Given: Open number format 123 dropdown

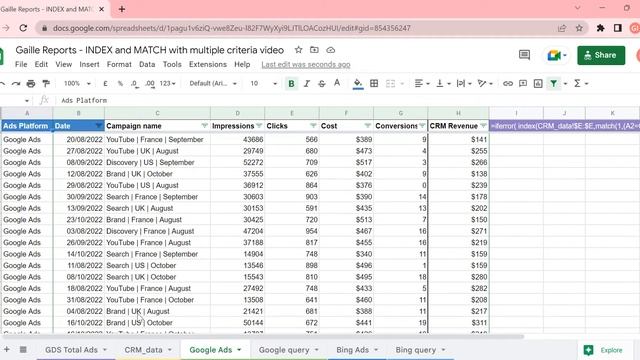Looking at the screenshot, I should (x=167, y=84).
